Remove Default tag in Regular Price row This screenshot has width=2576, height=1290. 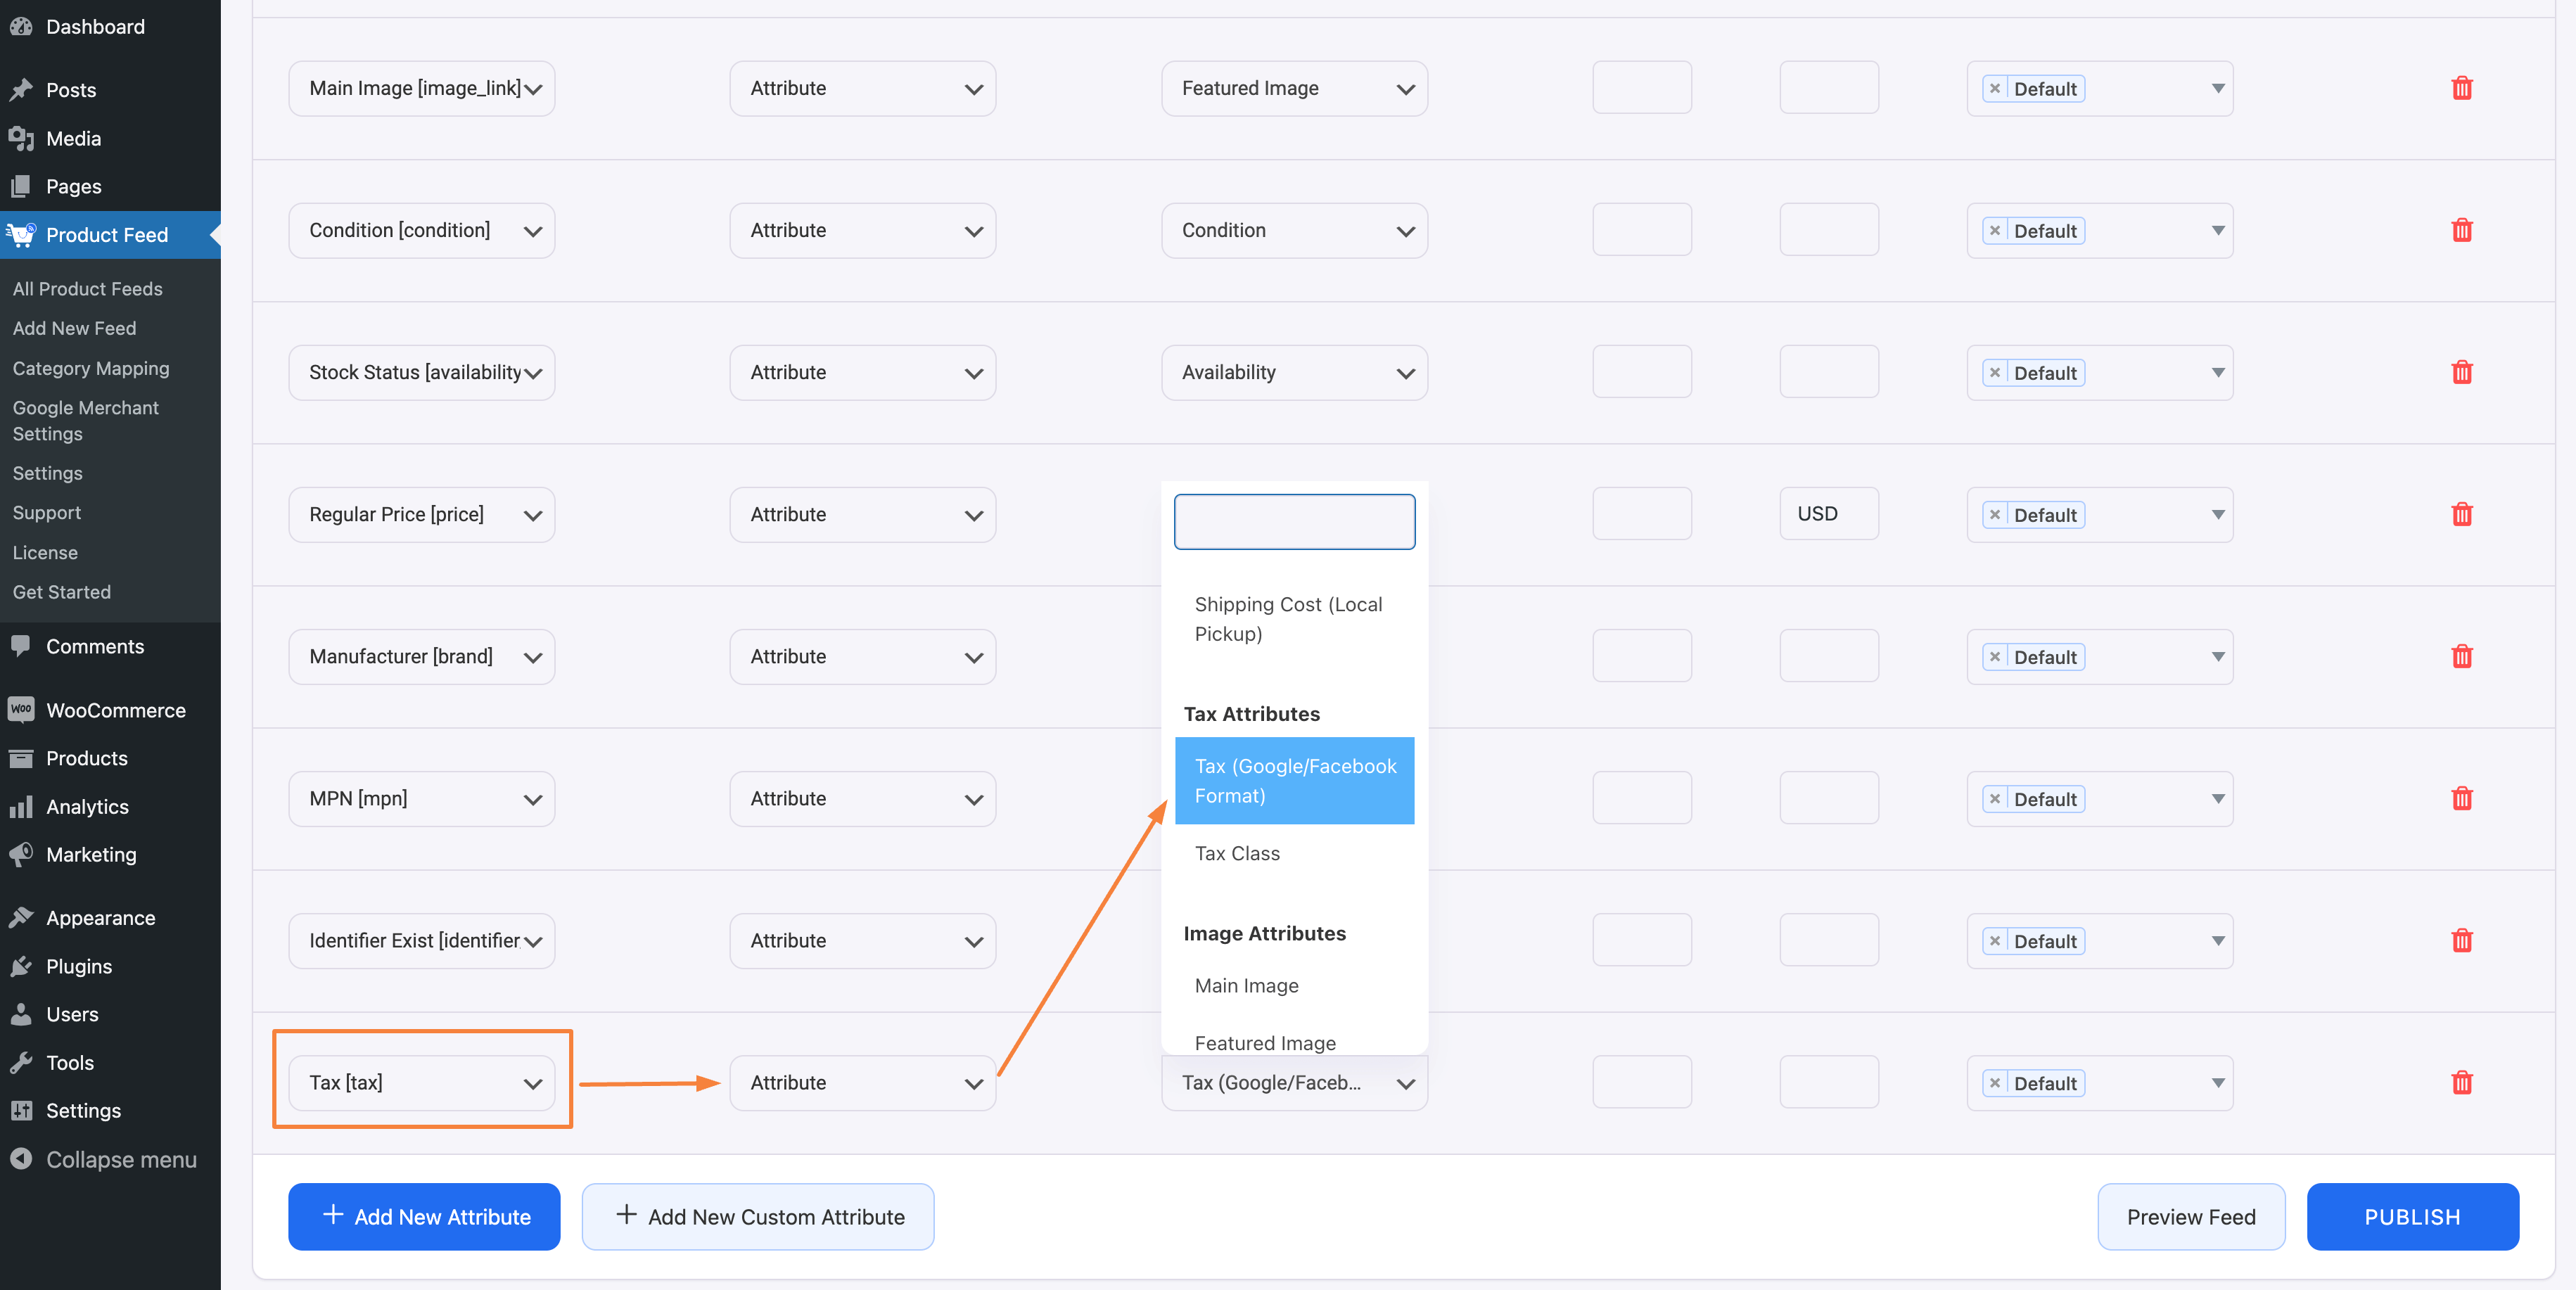tap(1994, 514)
